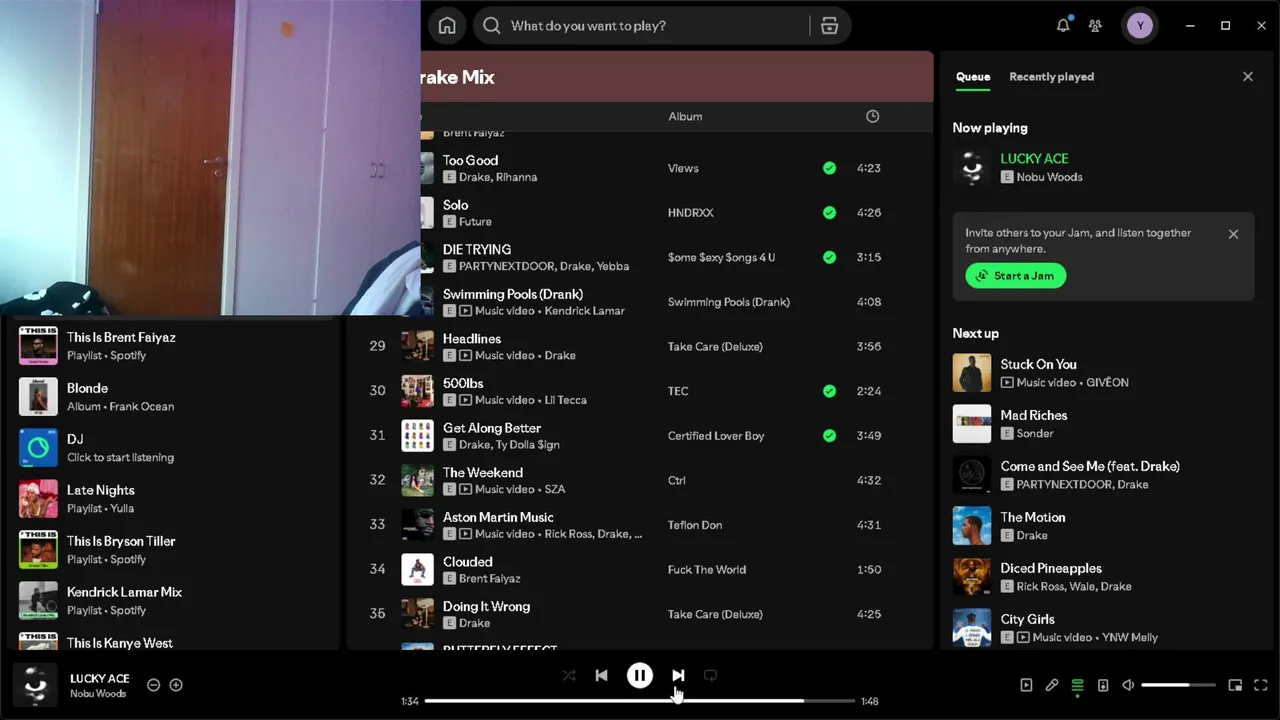Toggle the saved checkmark for 500lbs

pyautogui.click(x=829, y=391)
